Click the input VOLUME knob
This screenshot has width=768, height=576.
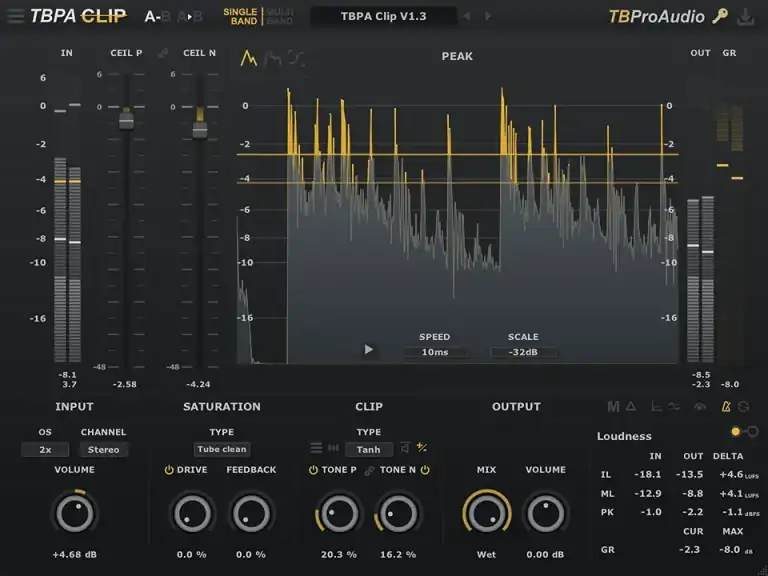[74, 513]
